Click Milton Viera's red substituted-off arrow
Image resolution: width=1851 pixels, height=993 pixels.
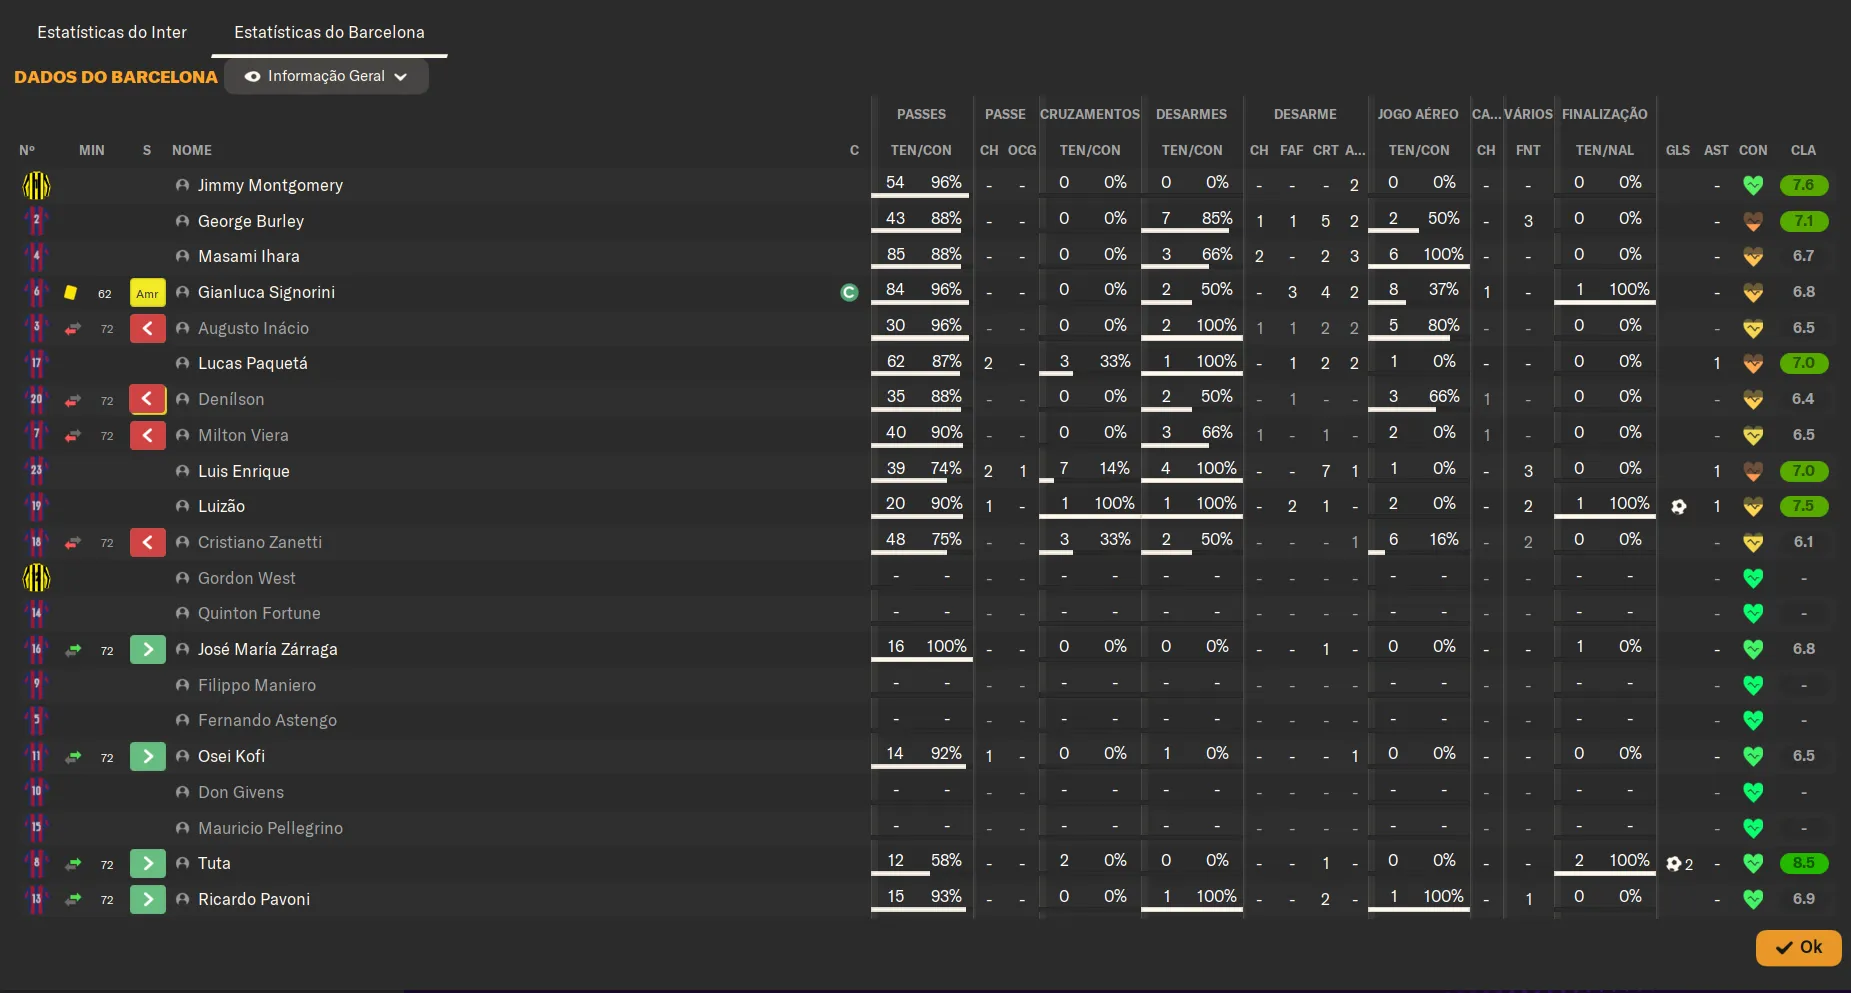147,435
